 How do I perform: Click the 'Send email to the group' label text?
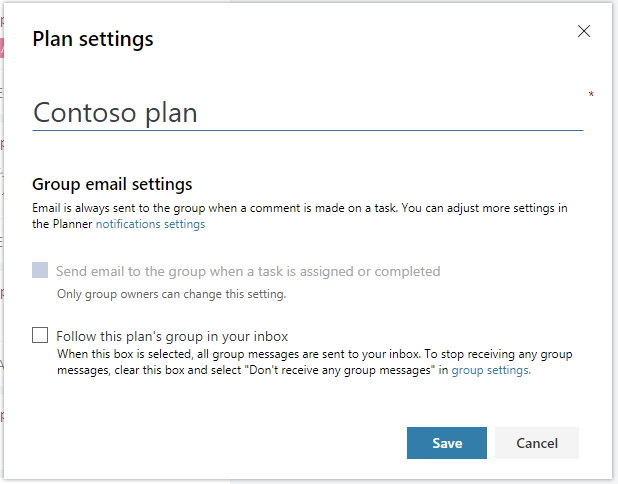[x=248, y=271]
